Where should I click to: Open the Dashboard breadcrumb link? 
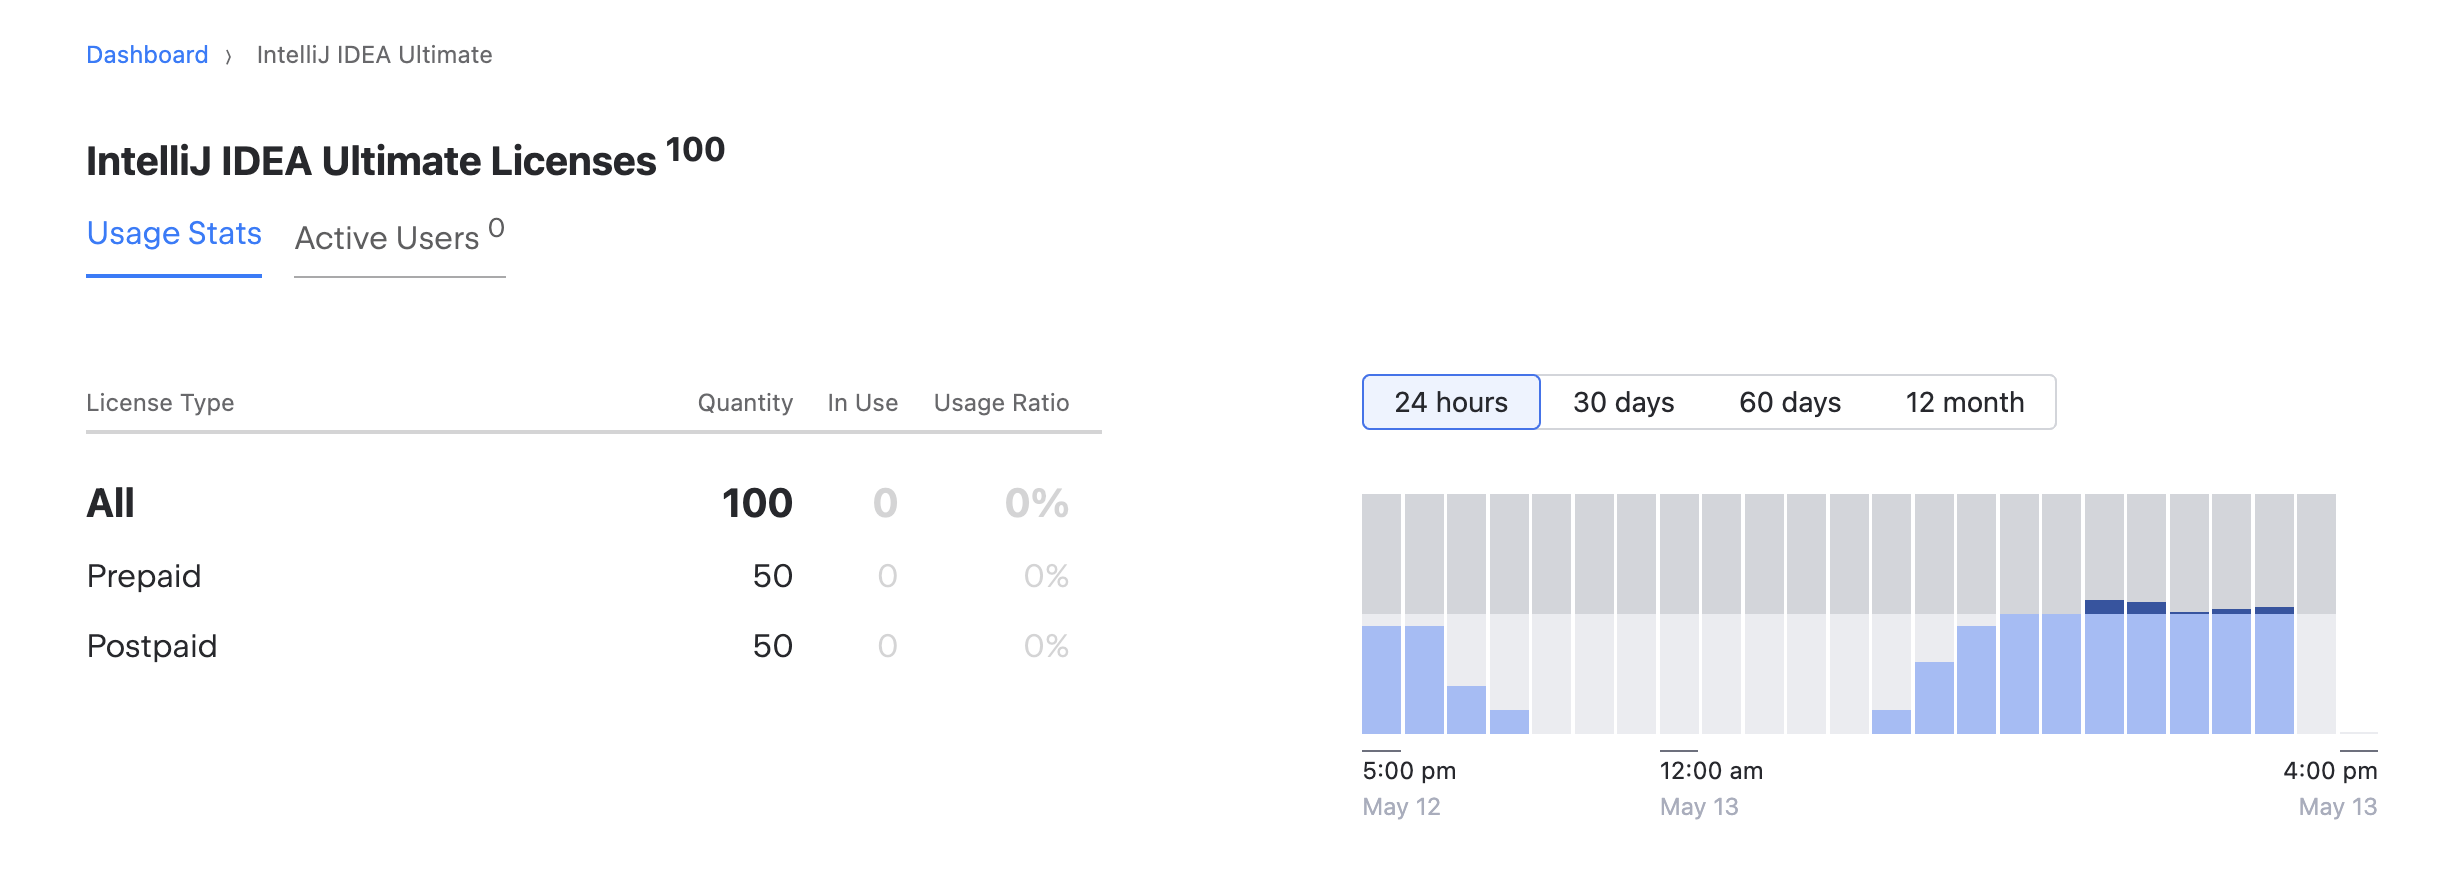[146, 54]
